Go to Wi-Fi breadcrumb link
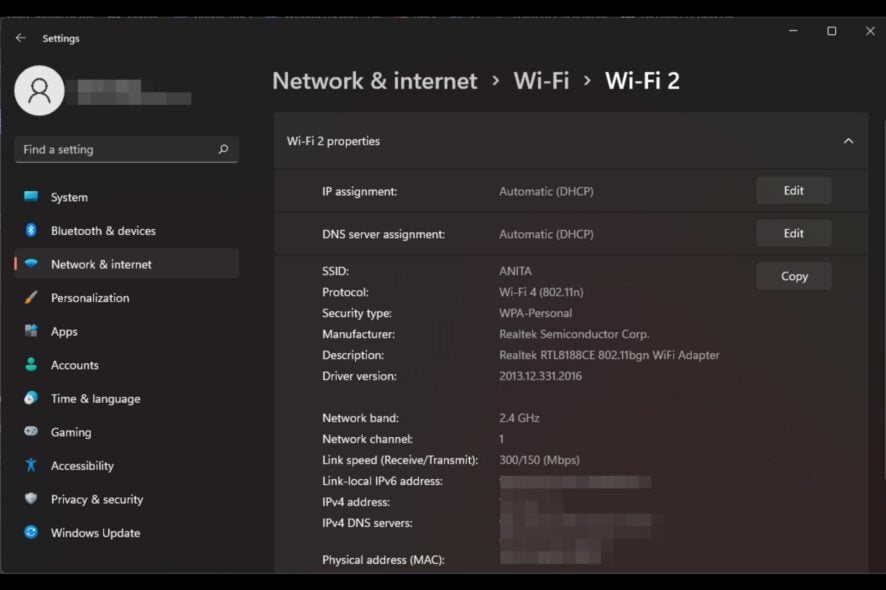The image size is (886, 590). coord(541,81)
